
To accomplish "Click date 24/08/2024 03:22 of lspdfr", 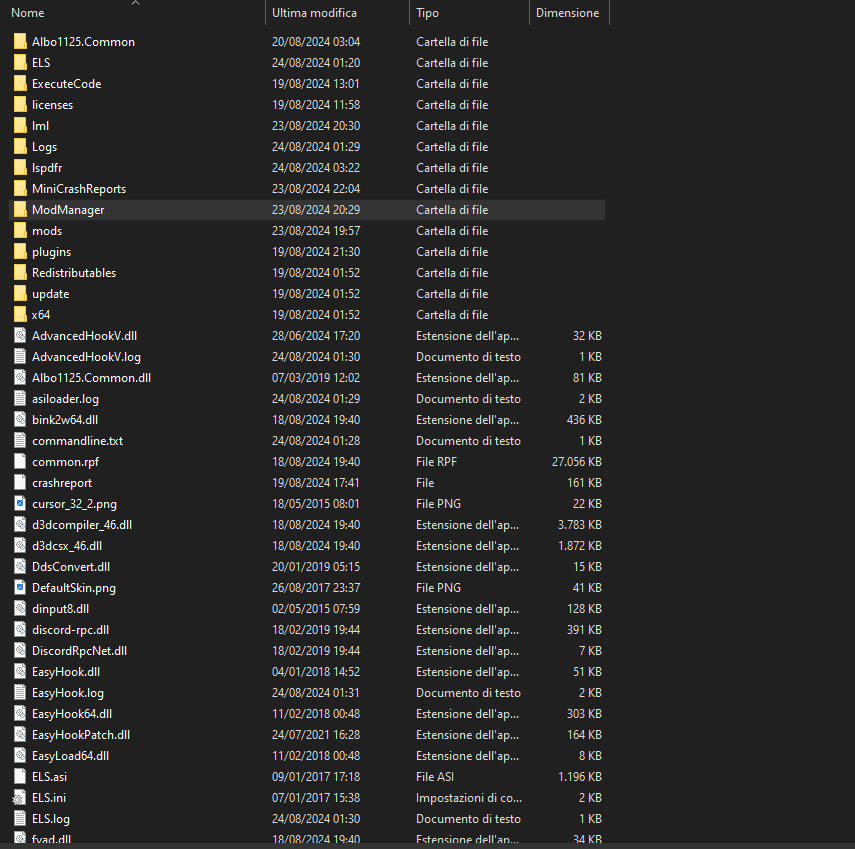I will coord(316,168).
